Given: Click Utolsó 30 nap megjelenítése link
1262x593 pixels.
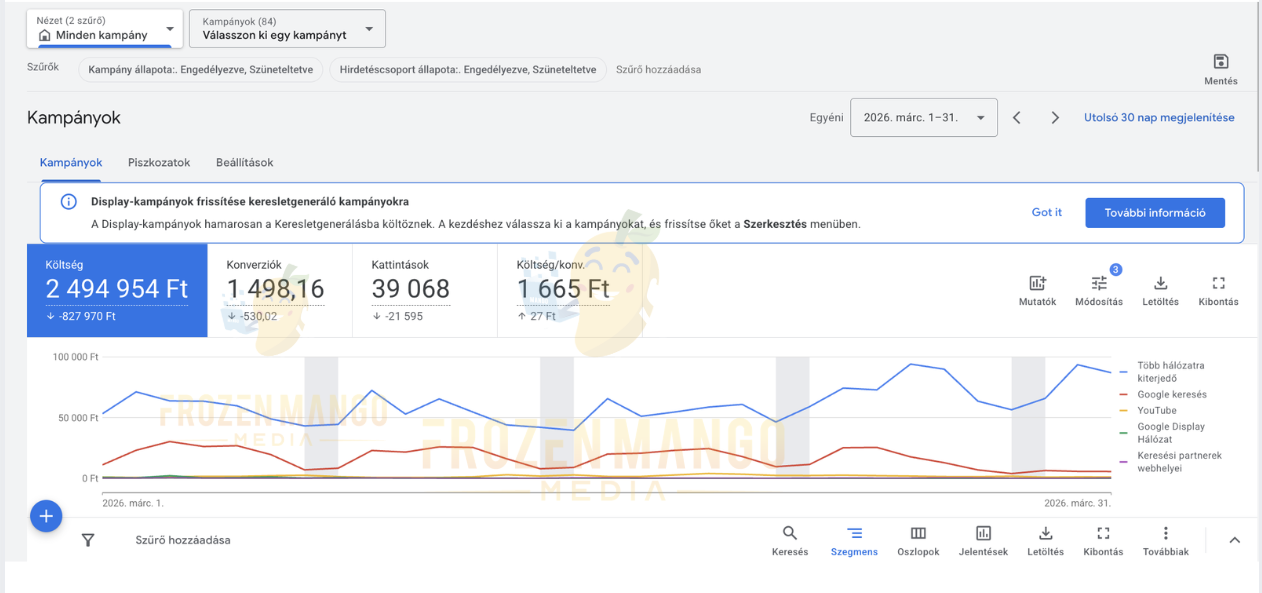Looking at the screenshot, I should tap(1159, 117).
